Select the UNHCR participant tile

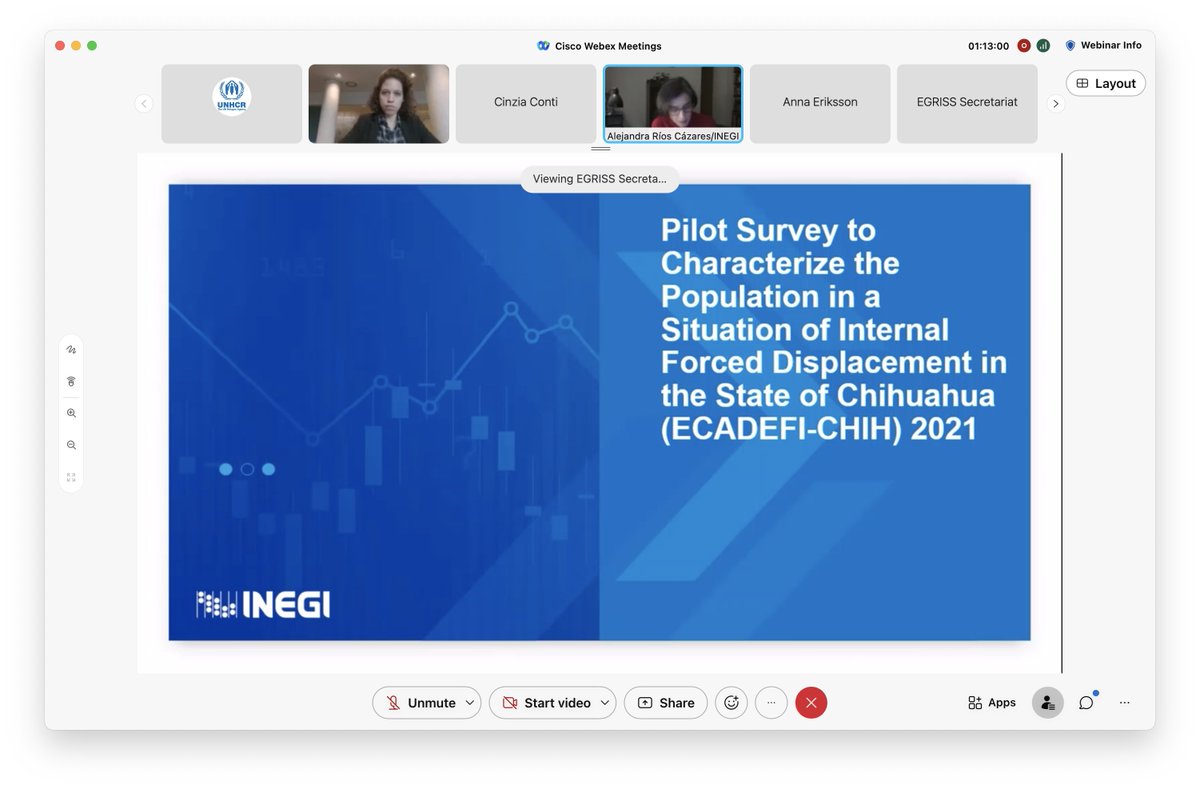[232, 104]
